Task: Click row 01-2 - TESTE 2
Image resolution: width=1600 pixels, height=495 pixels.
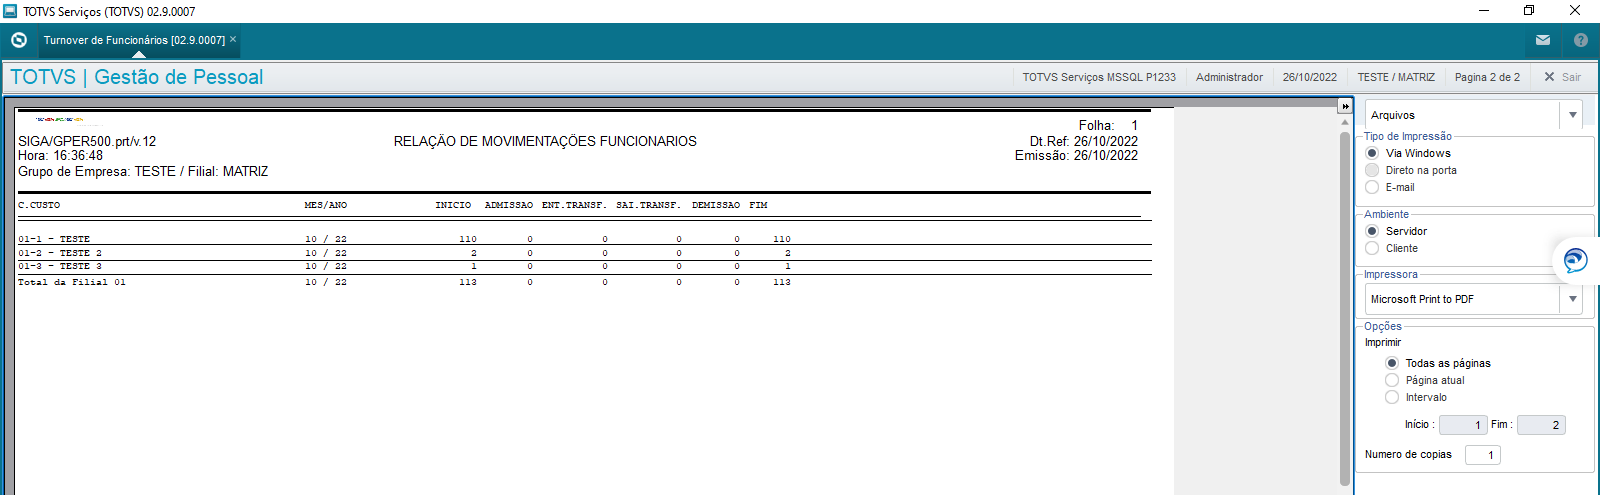Action: click(x=404, y=253)
